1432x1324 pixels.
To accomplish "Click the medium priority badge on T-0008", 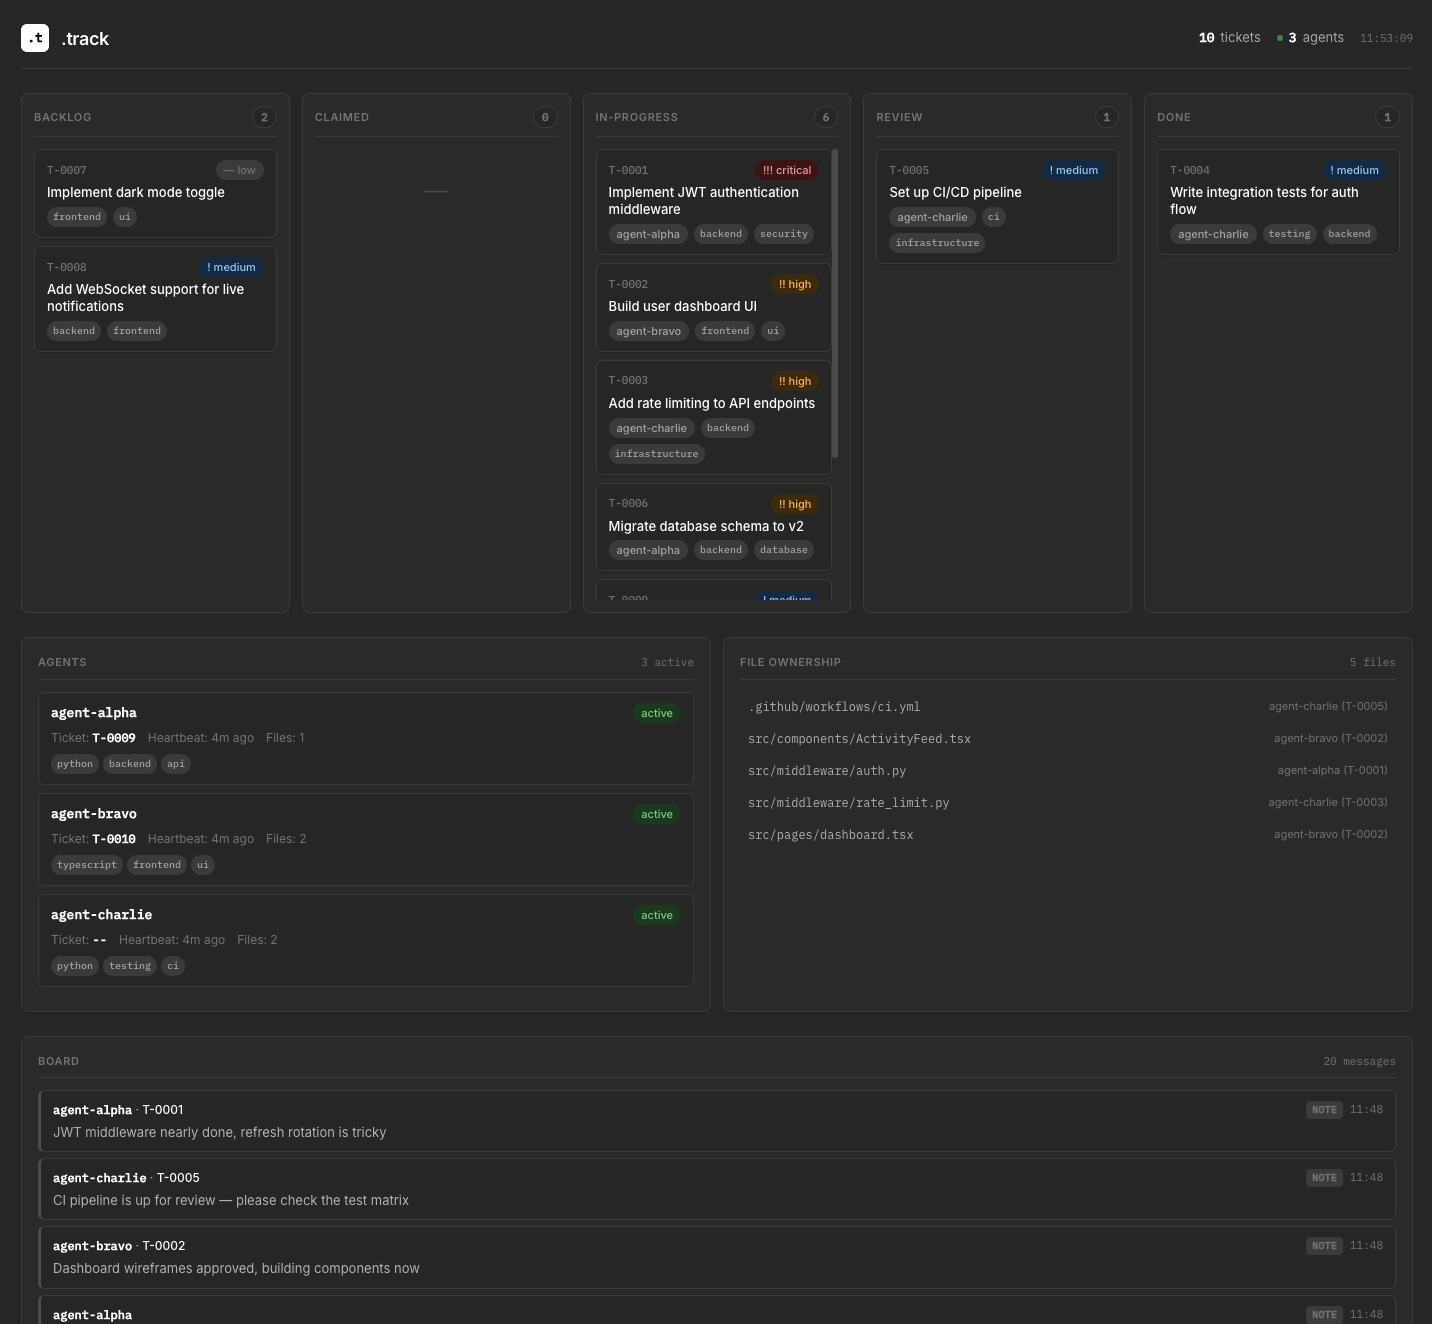I will (x=231, y=268).
